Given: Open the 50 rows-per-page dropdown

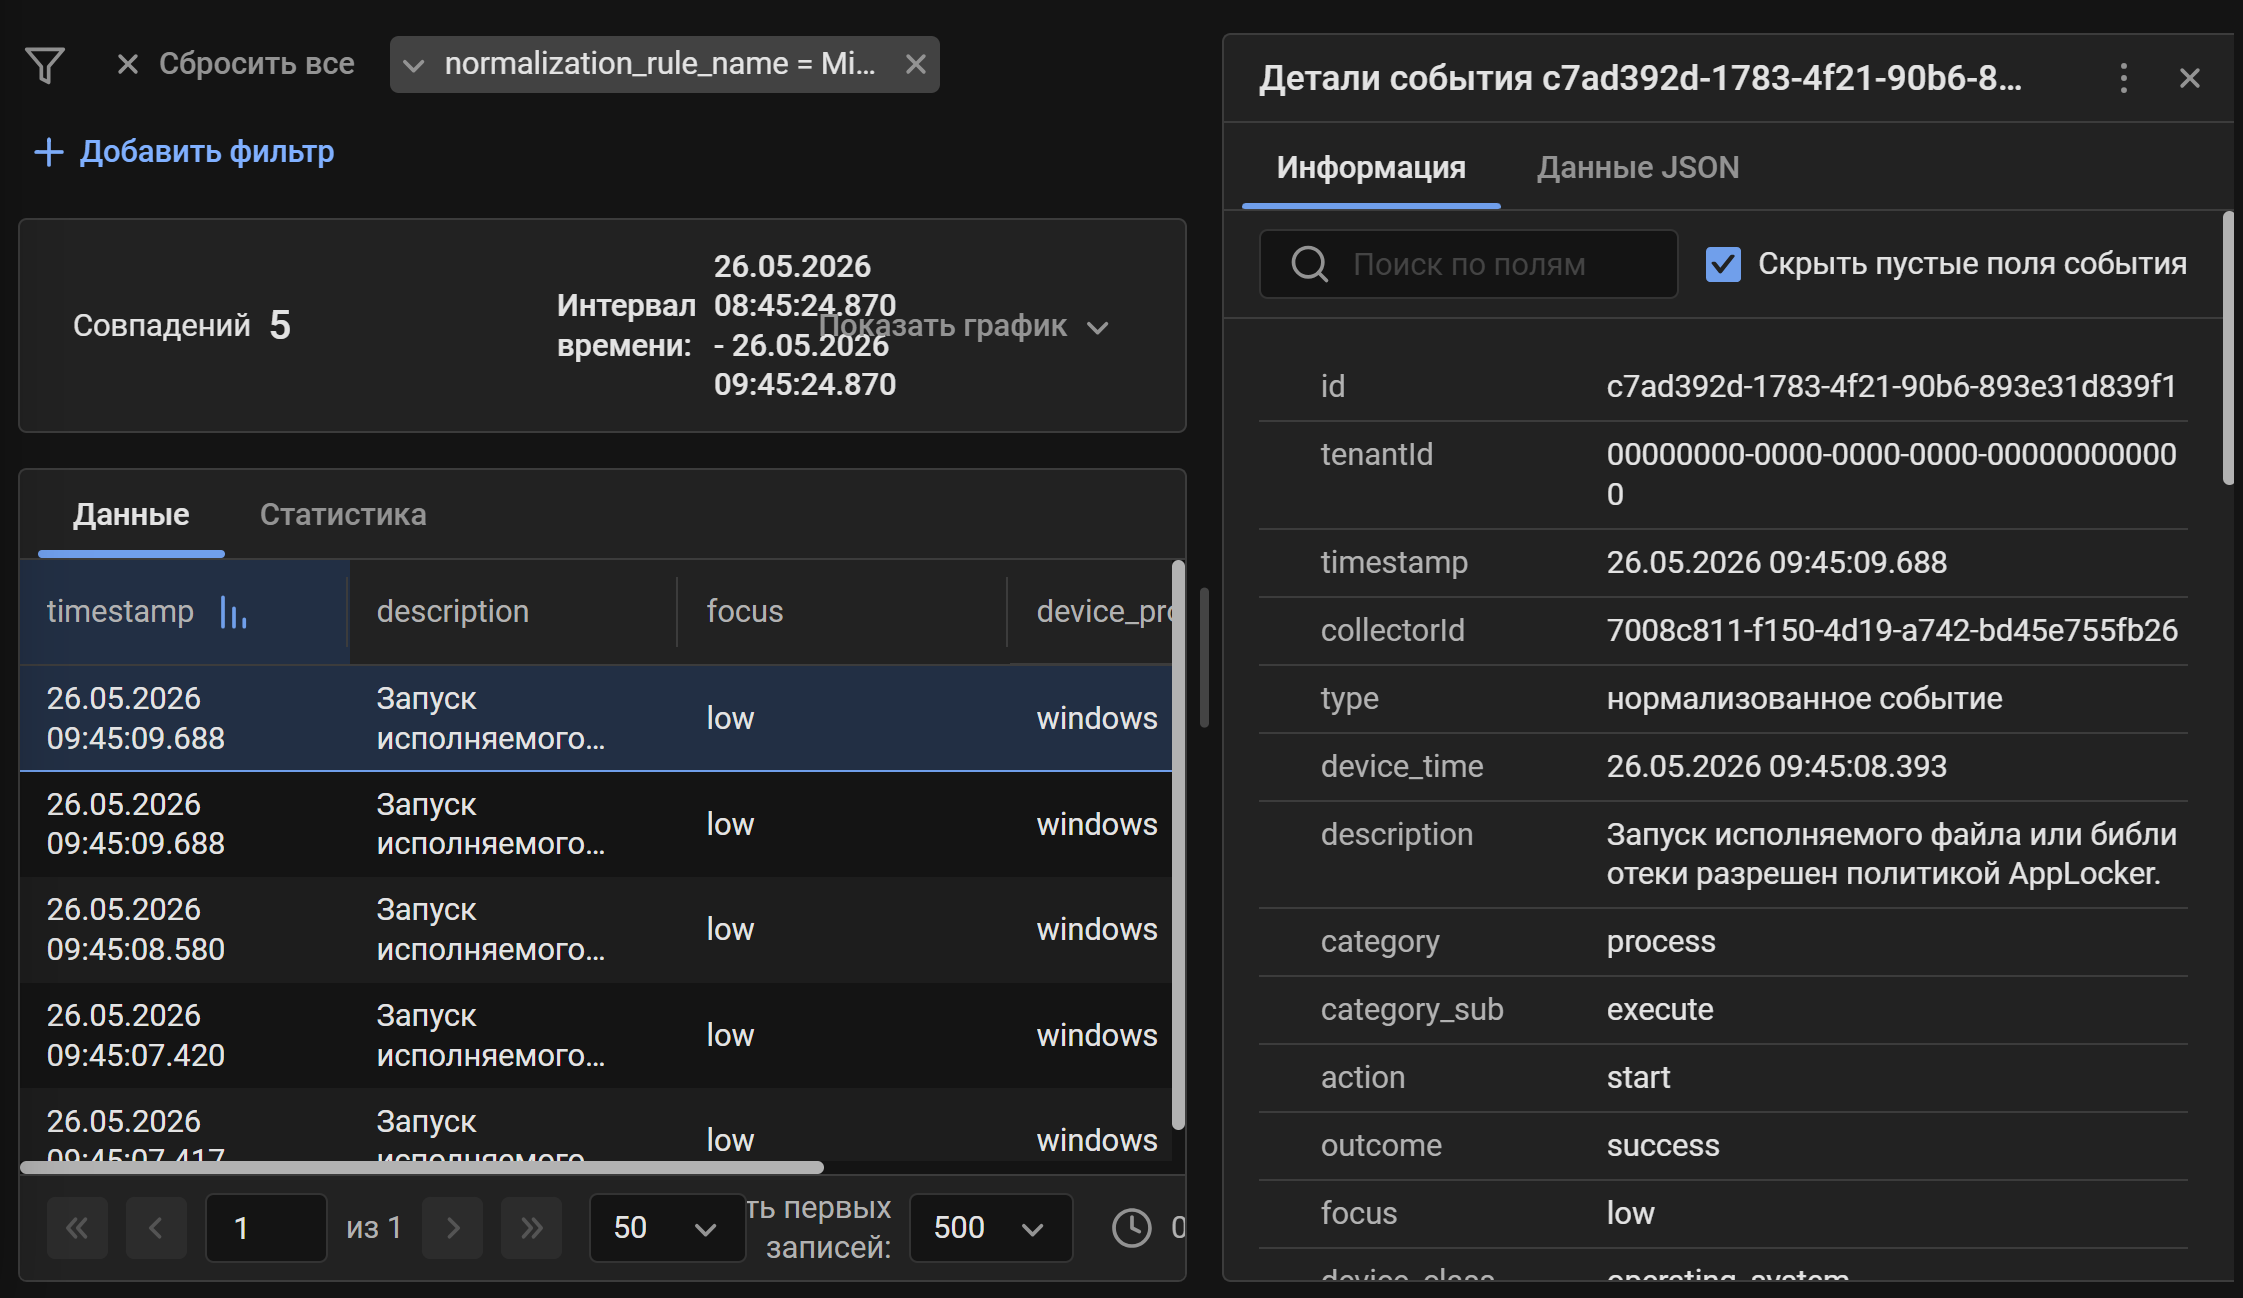Looking at the screenshot, I should coord(666,1228).
